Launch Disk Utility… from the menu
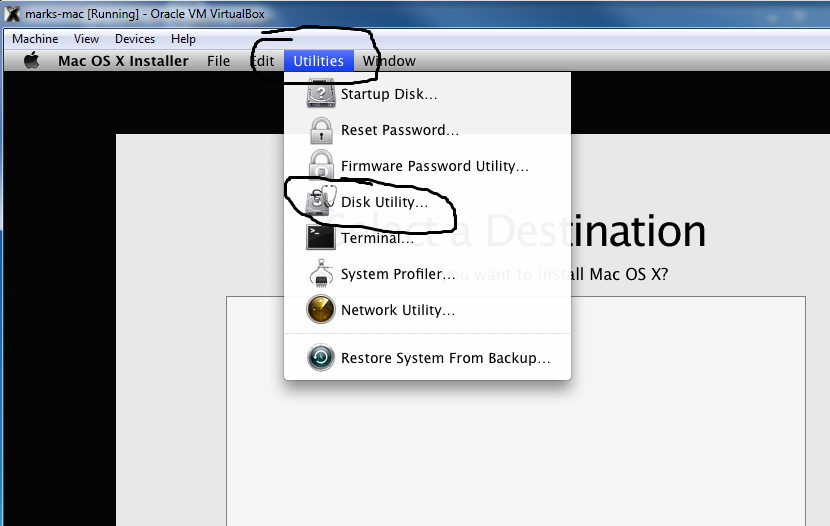 [427, 202]
